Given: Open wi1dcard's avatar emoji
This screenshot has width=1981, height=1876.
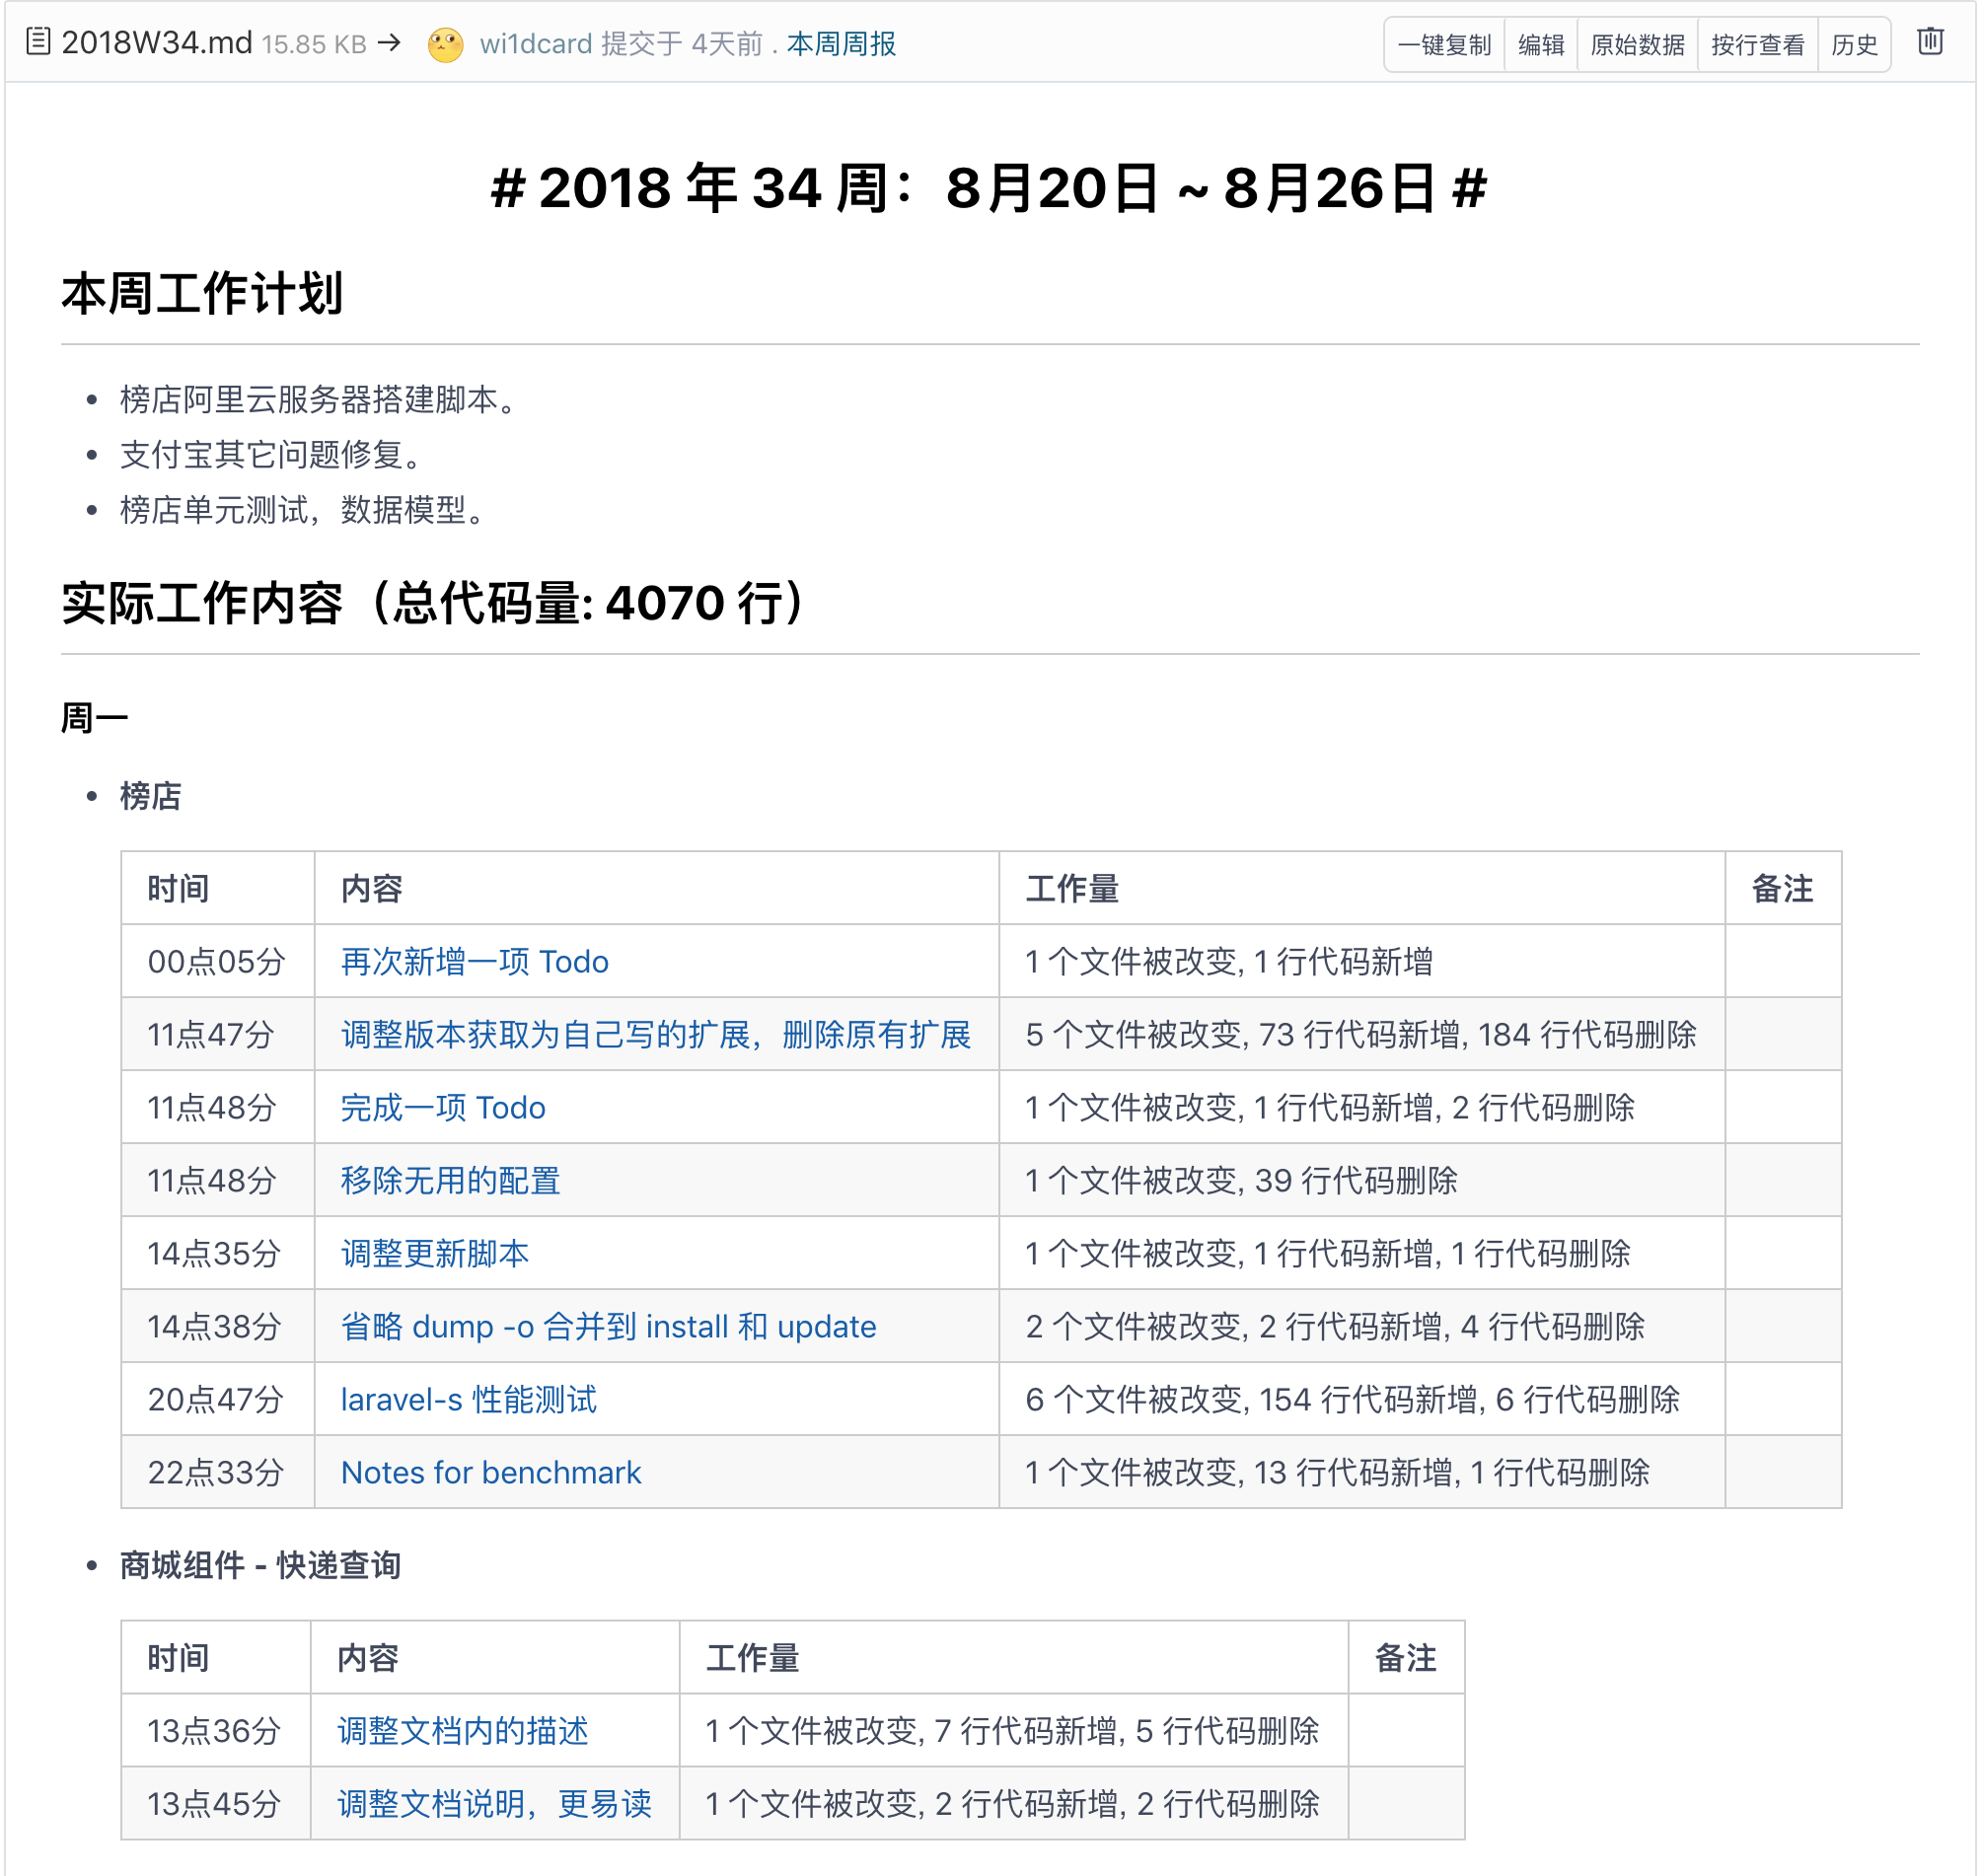Looking at the screenshot, I should (x=446, y=44).
